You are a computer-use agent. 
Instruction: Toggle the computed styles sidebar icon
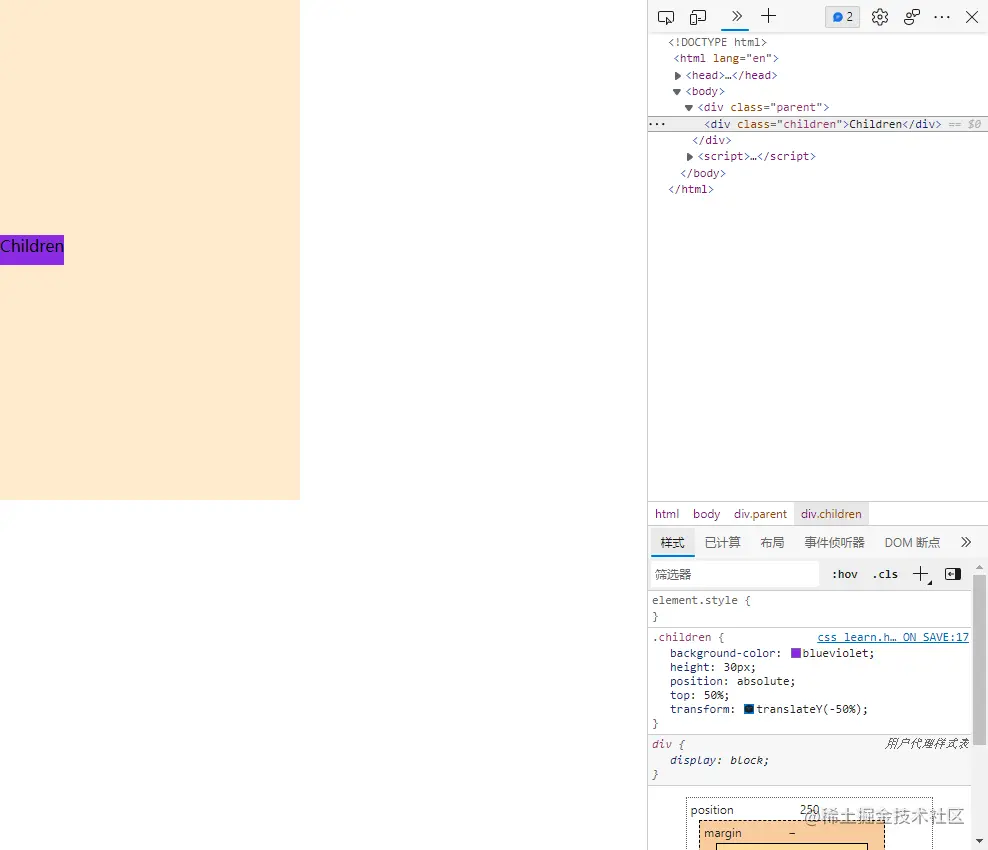[953, 574]
